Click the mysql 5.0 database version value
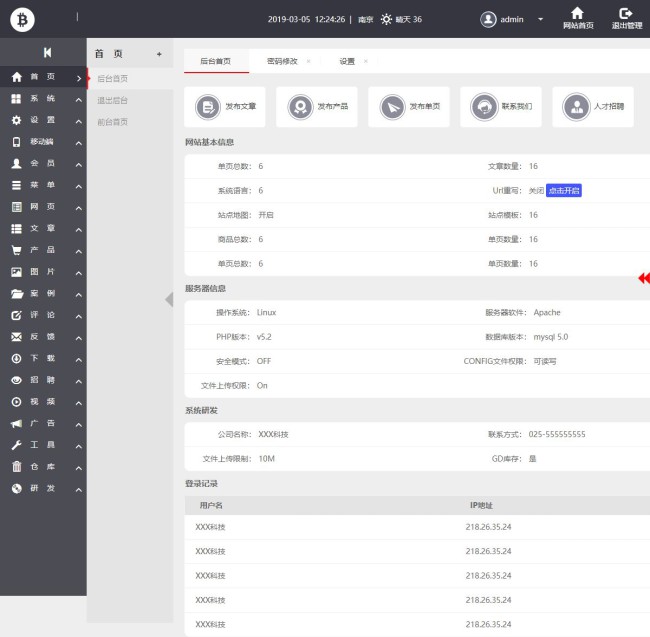650x637 pixels. [x=551, y=337]
